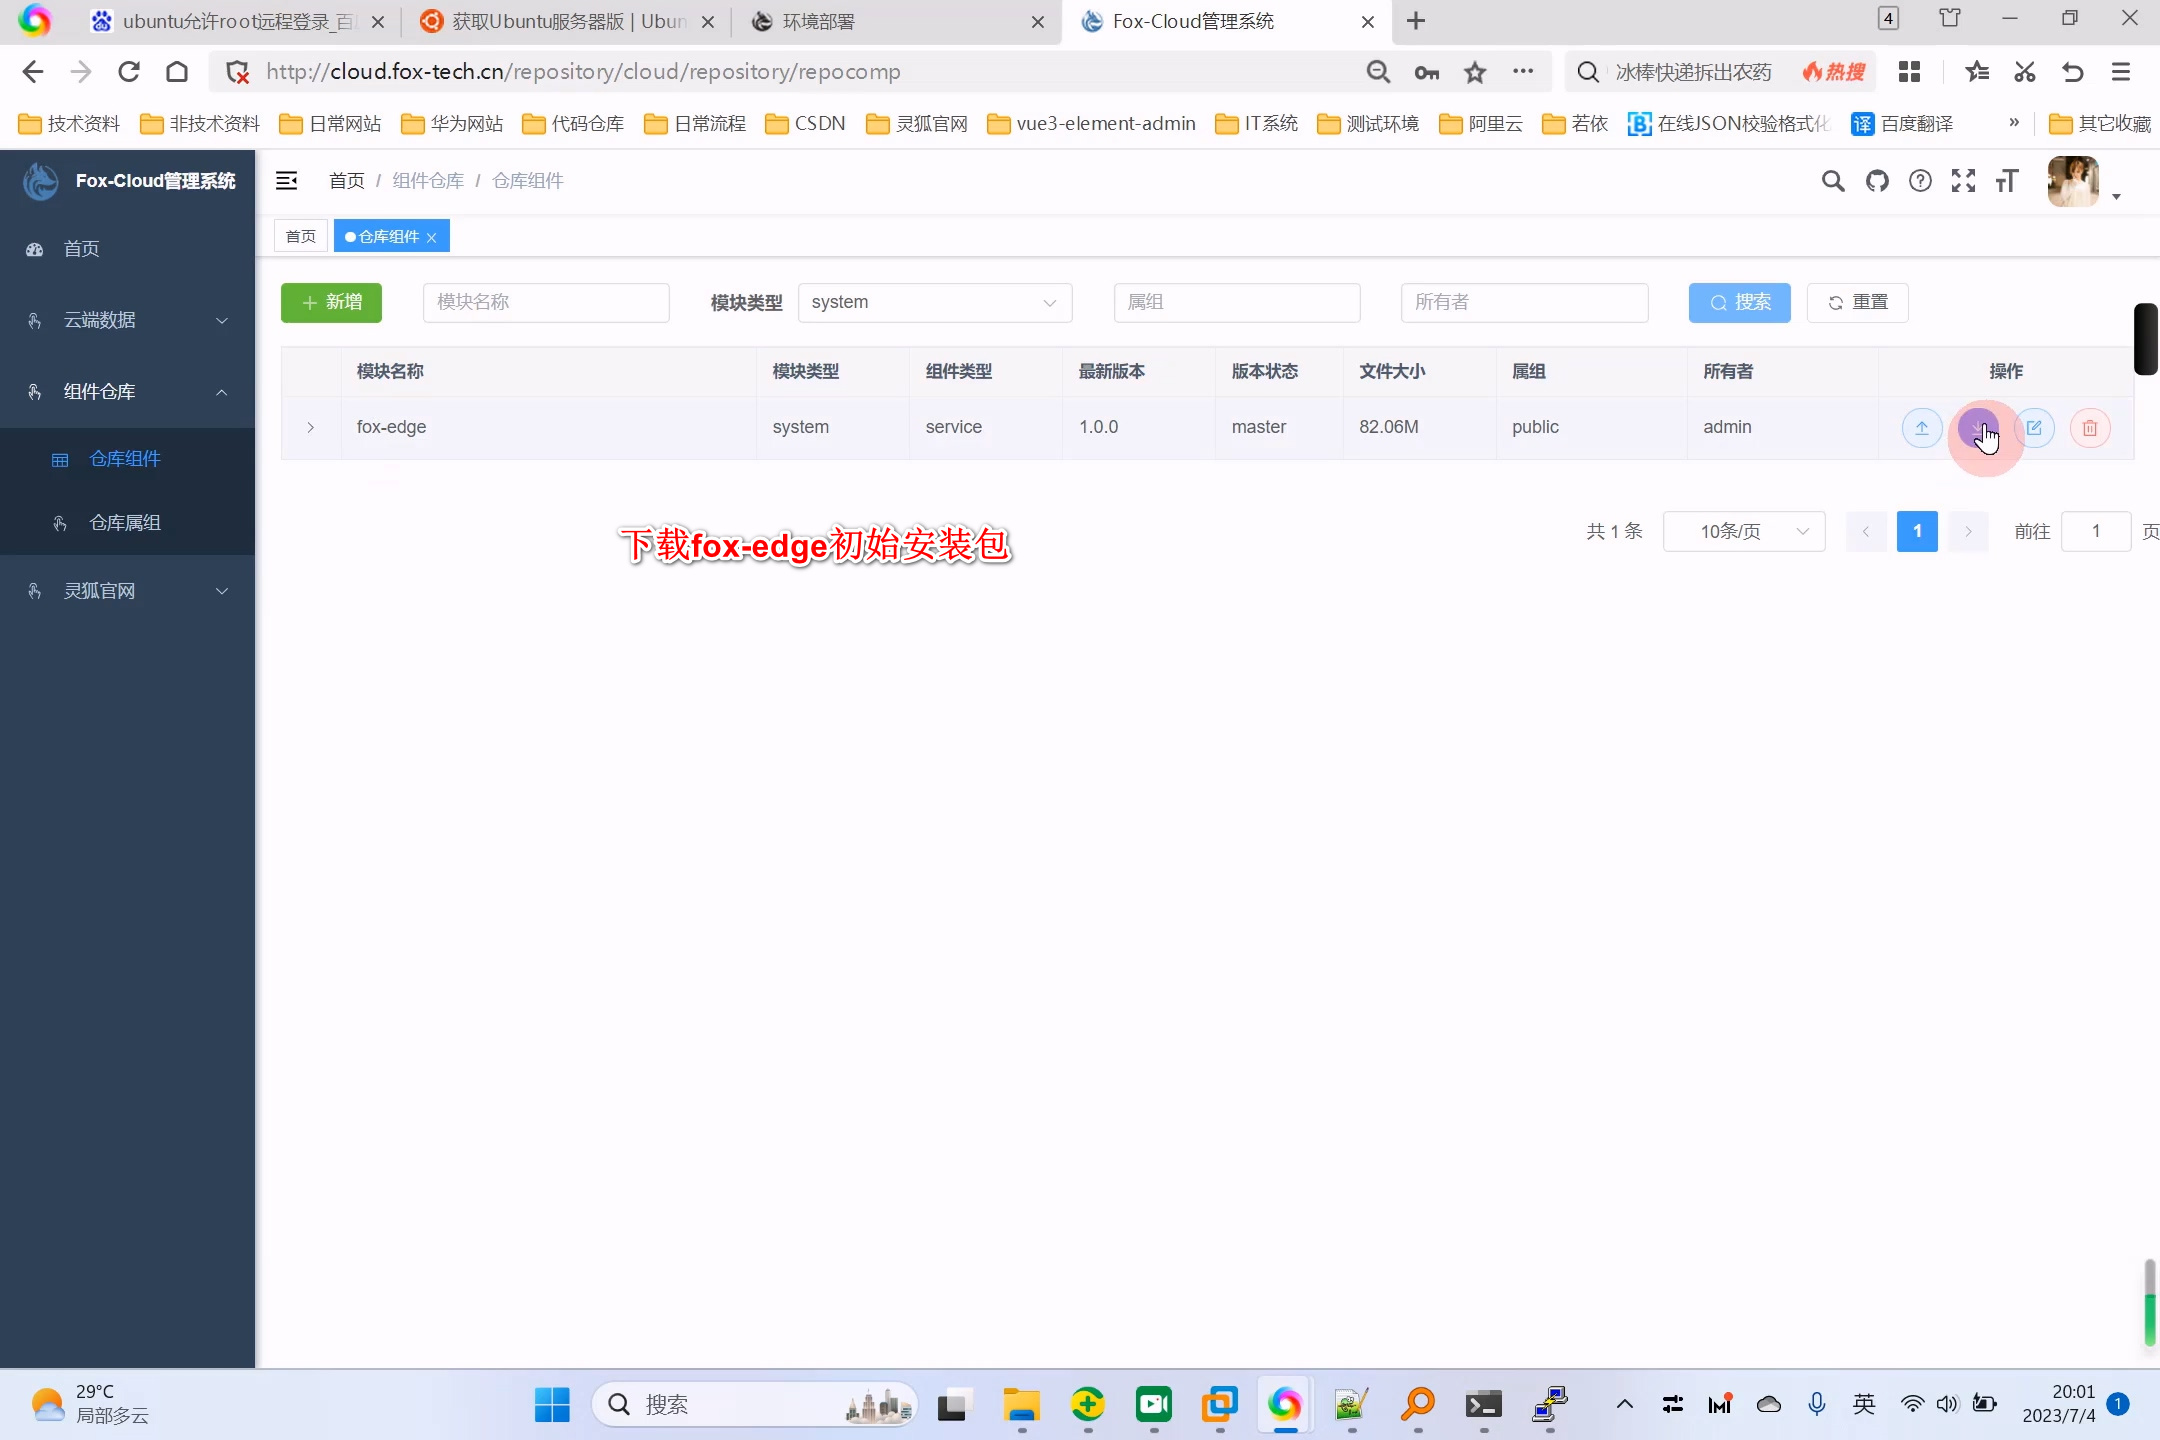The width and height of the screenshot is (2160, 1440).
Task: Expand the fox-edge table row
Action: tap(311, 428)
